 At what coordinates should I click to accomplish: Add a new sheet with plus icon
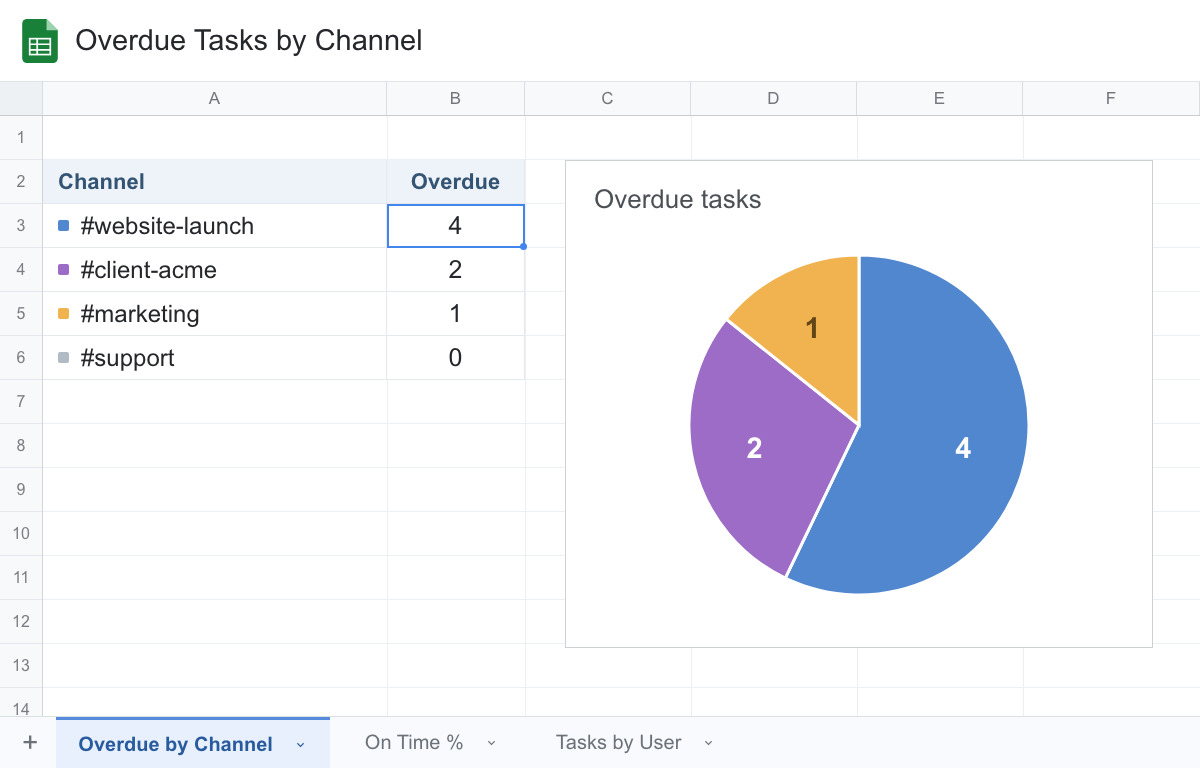[x=30, y=742]
